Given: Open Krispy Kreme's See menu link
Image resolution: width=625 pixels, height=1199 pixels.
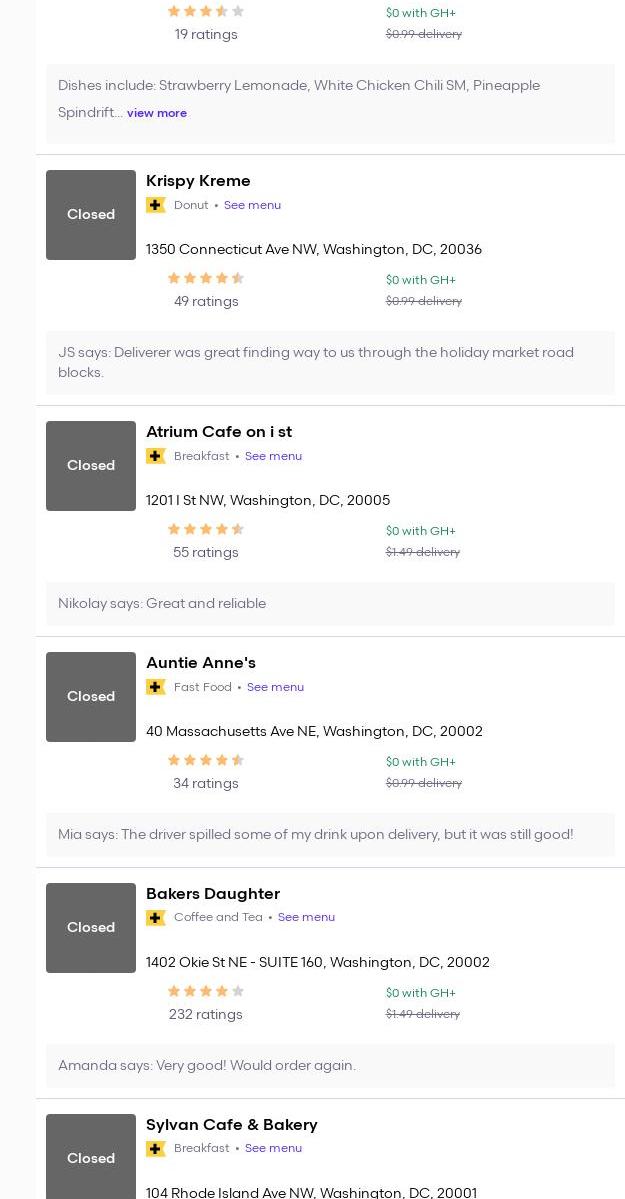Looking at the screenshot, I should [252, 205].
